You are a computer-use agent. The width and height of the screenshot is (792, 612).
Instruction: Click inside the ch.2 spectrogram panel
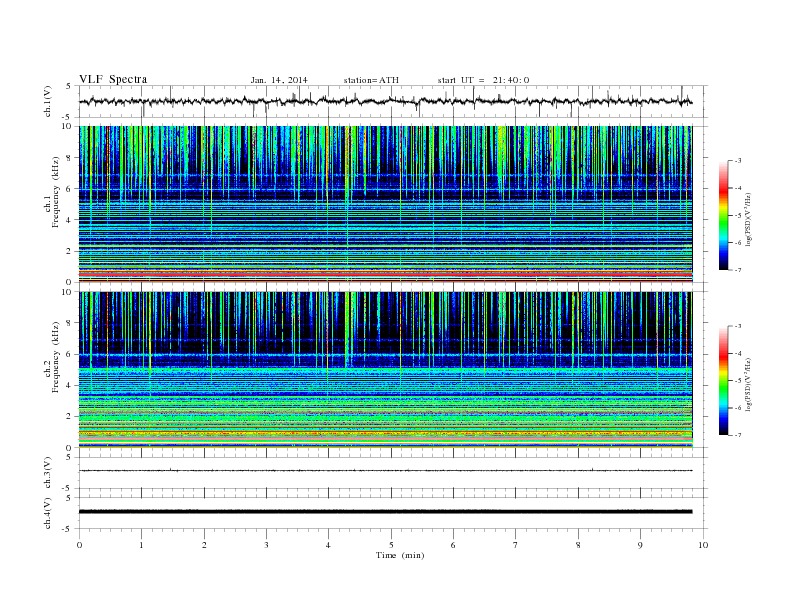(385, 370)
